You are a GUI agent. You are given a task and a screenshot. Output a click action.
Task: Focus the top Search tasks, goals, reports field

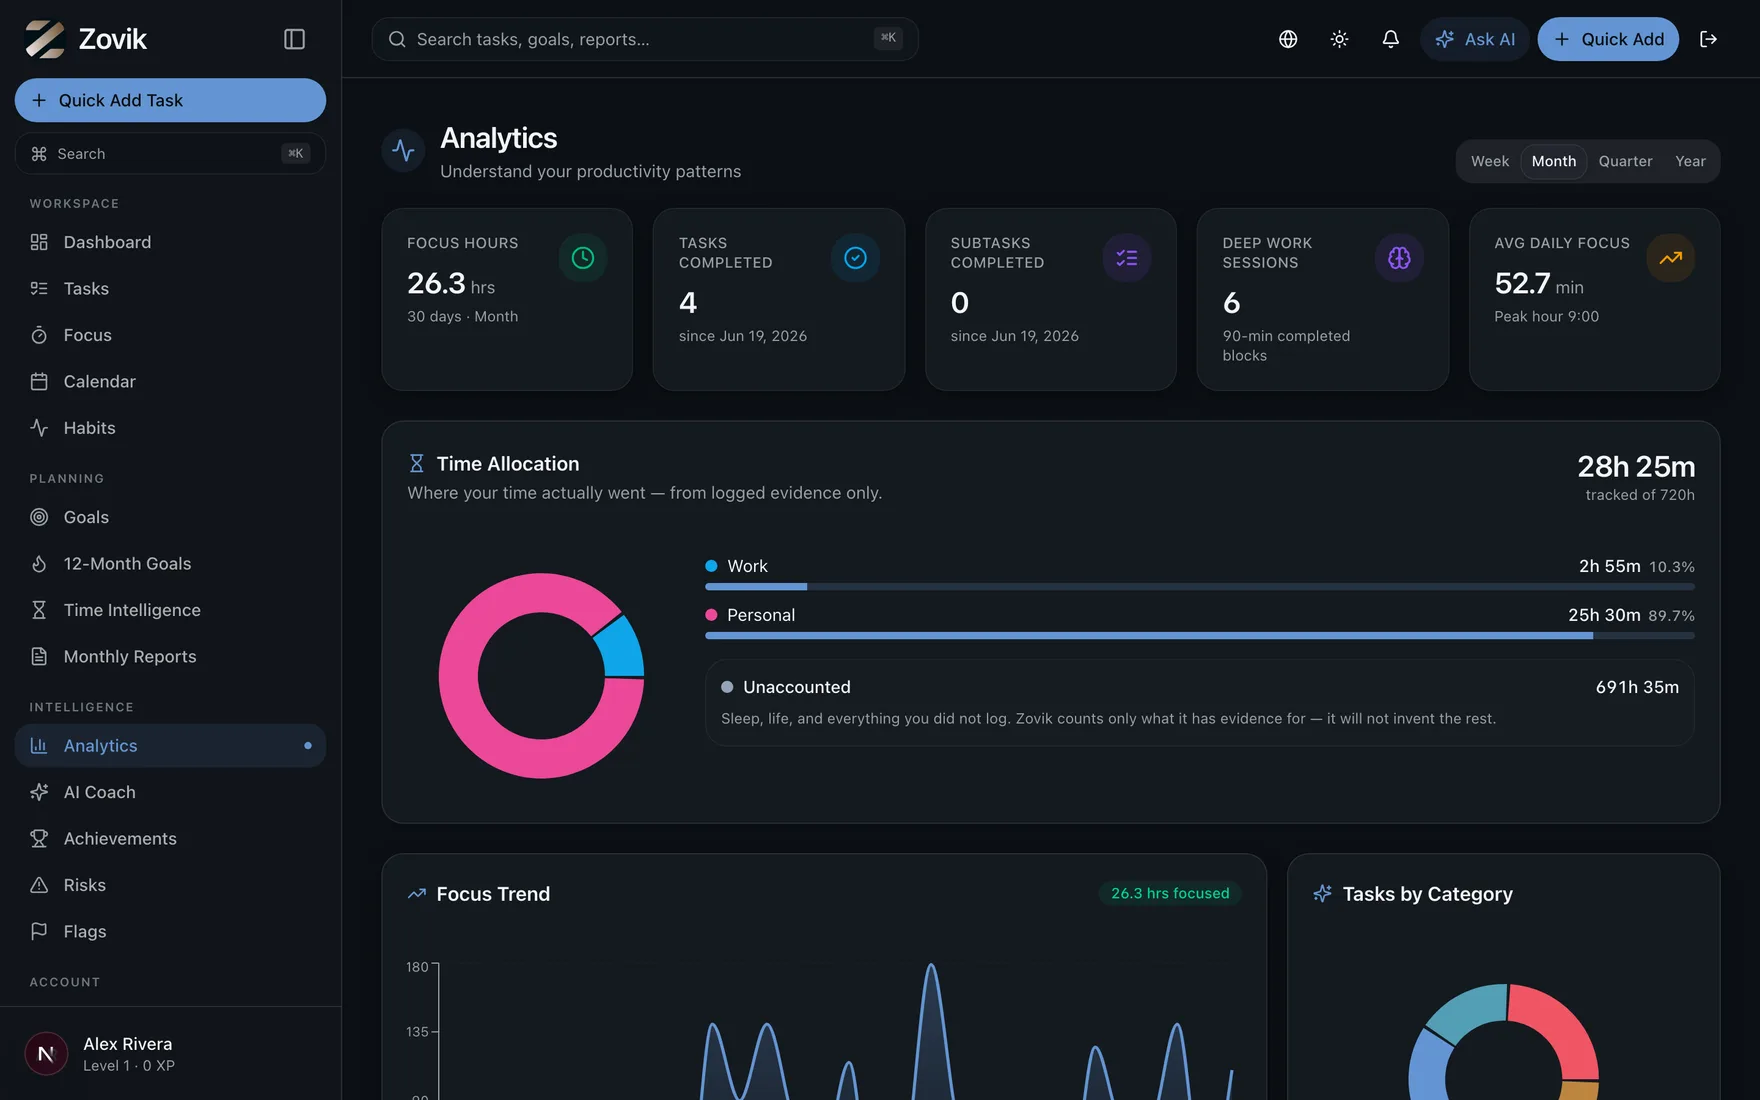pyautogui.click(x=645, y=39)
